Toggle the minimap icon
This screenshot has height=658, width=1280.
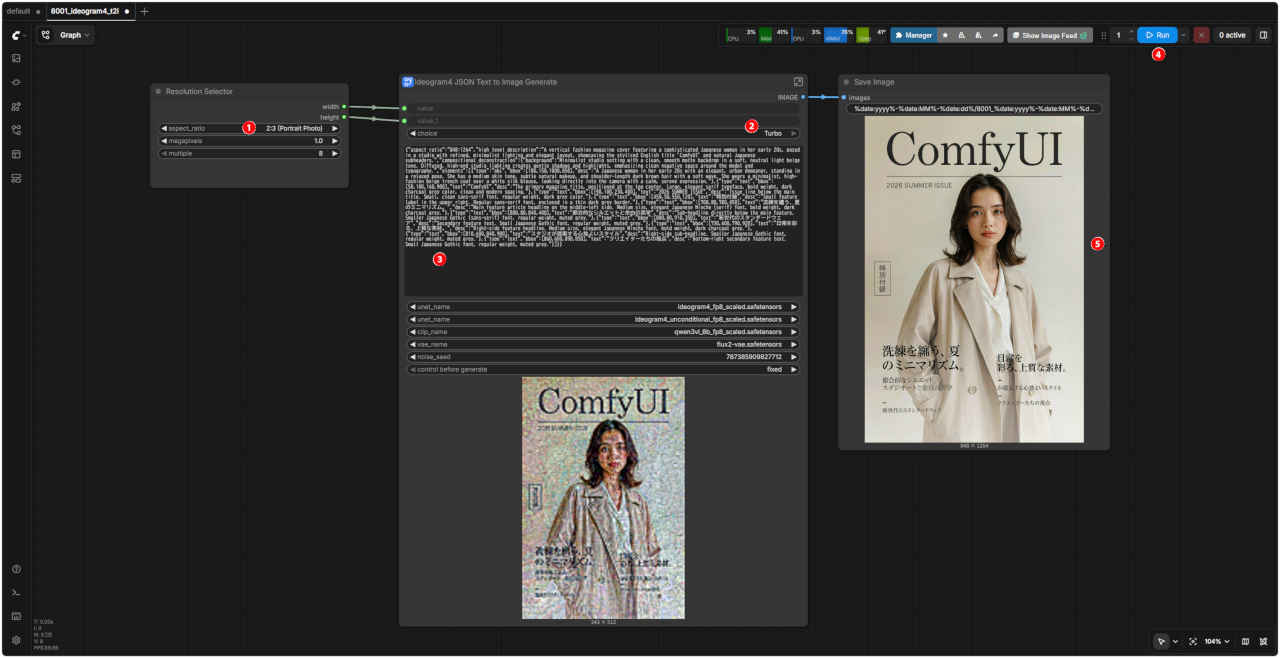click(1245, 641)
